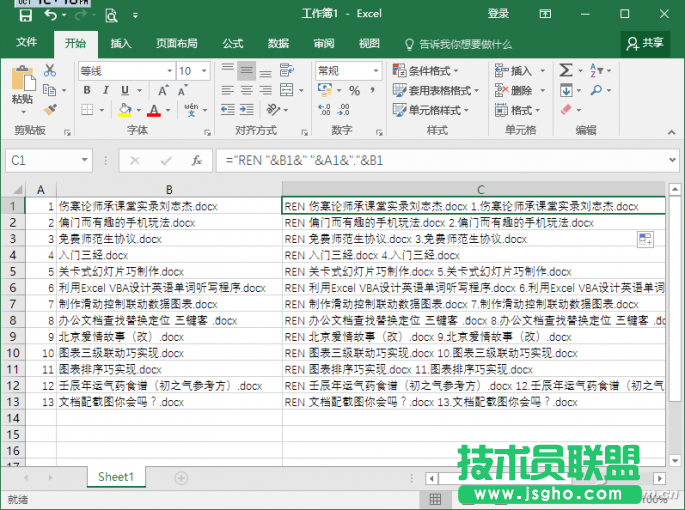Toggle bold formatting
The image size is (685, 510).
[x=87, y=91]
